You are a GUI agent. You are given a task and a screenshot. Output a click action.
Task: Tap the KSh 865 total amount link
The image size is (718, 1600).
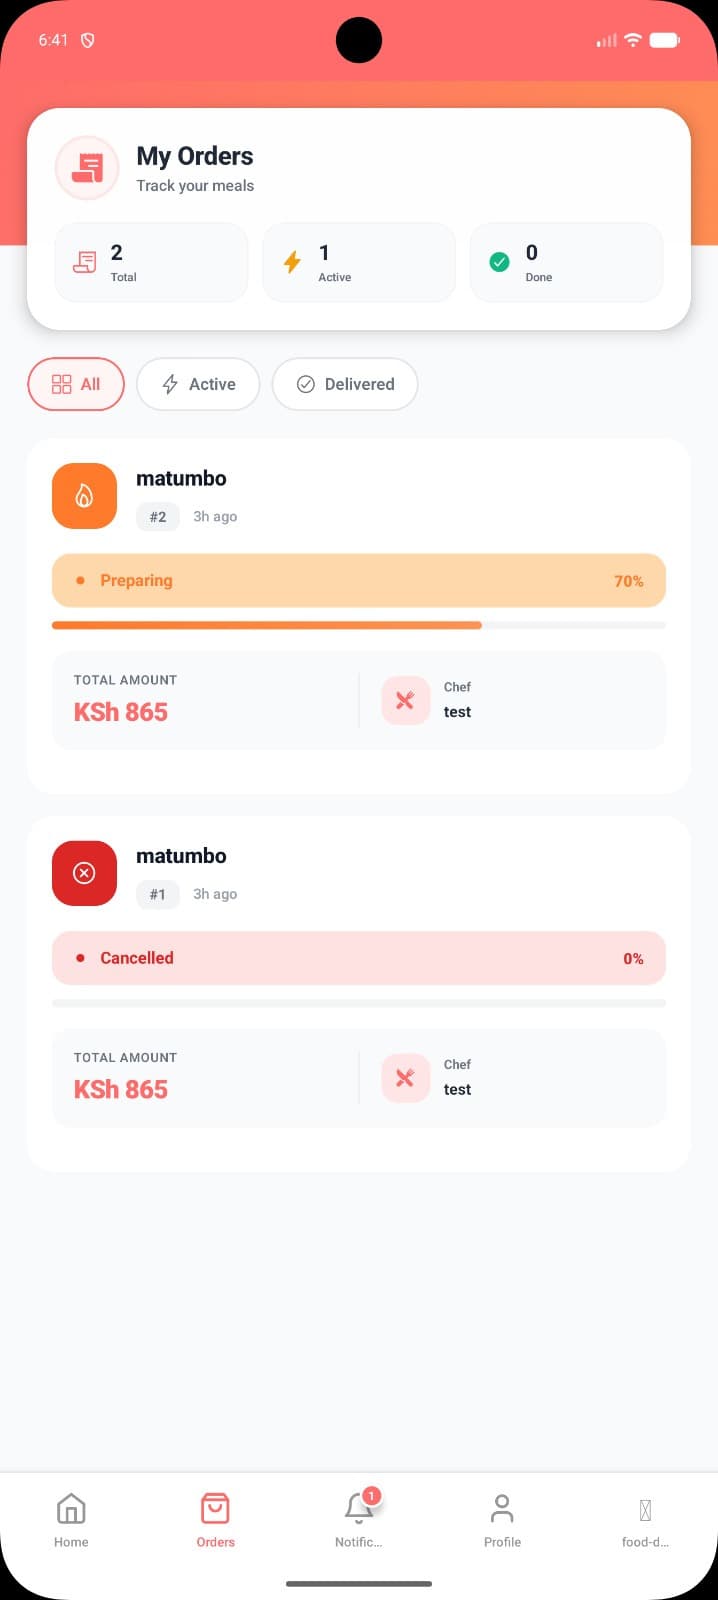point(121,712)
